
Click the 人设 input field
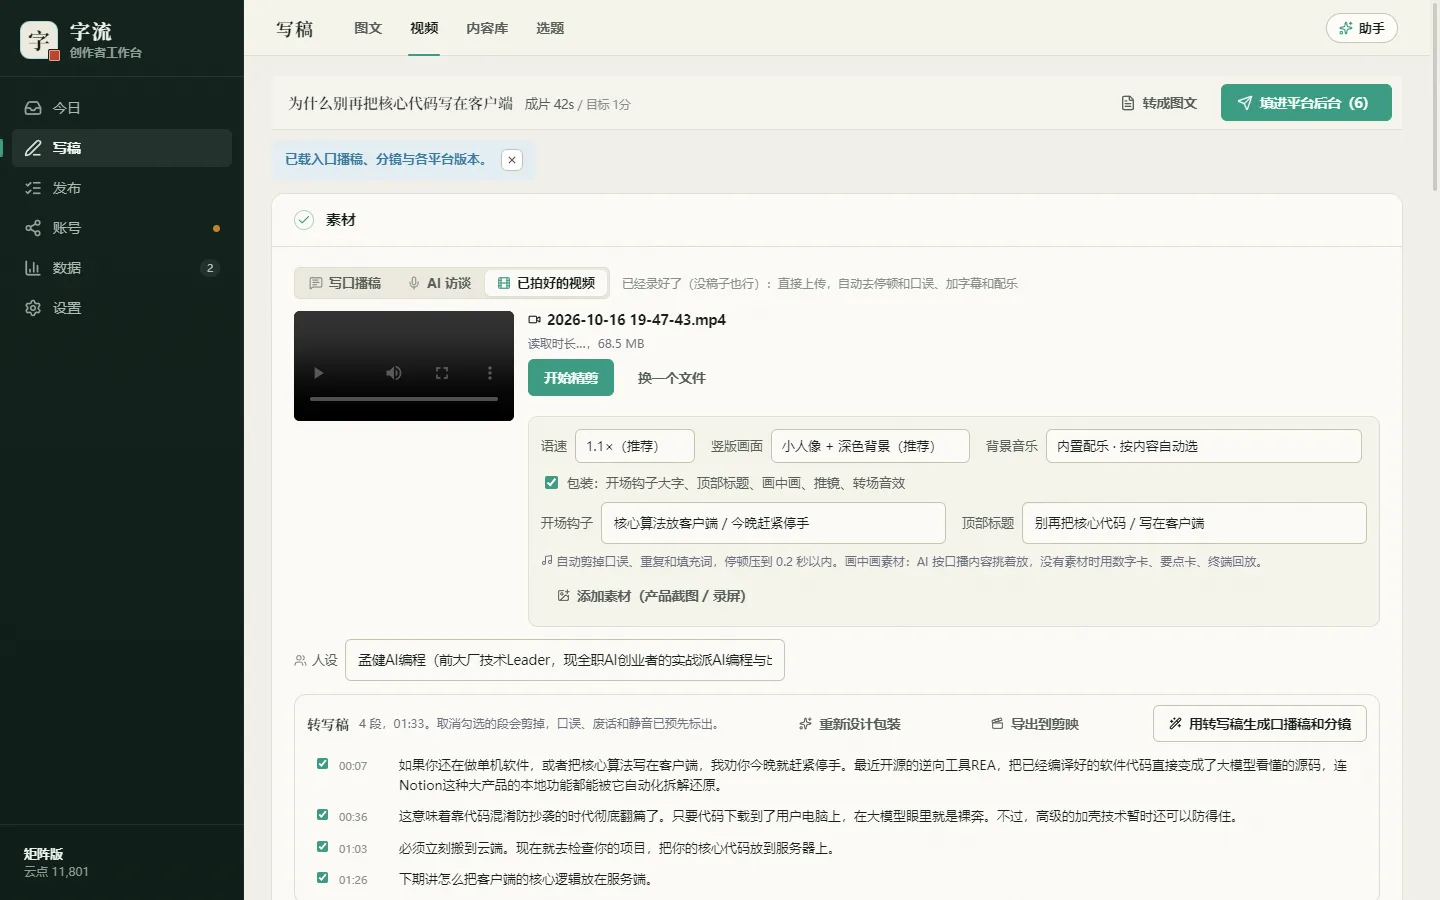[x=565, y=660]
